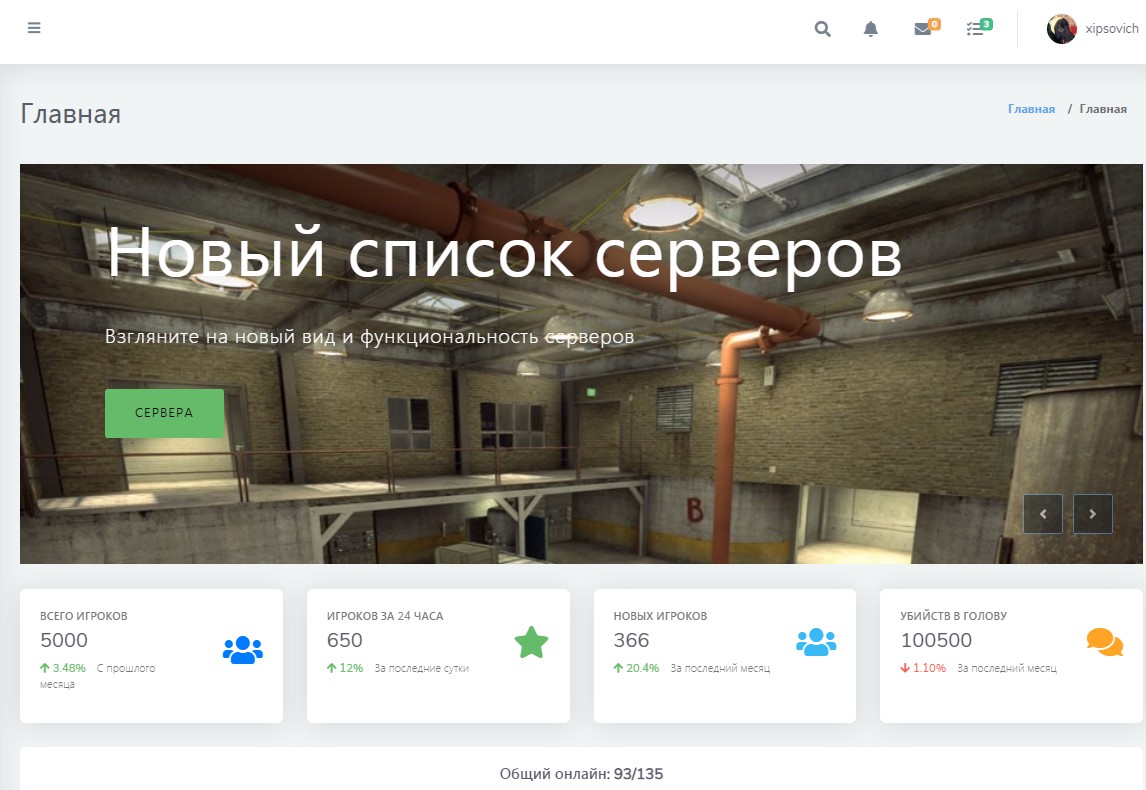1146x790 pixels.
Task: Open the task list icon with badge 3
Action: pos(975,29)
